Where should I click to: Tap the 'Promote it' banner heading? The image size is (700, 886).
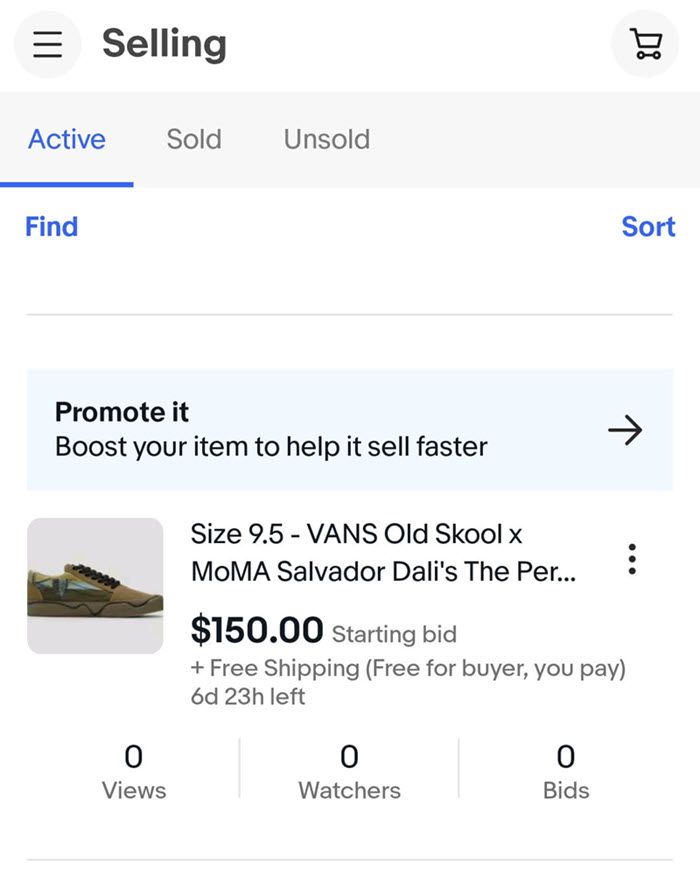pos(122,412)
